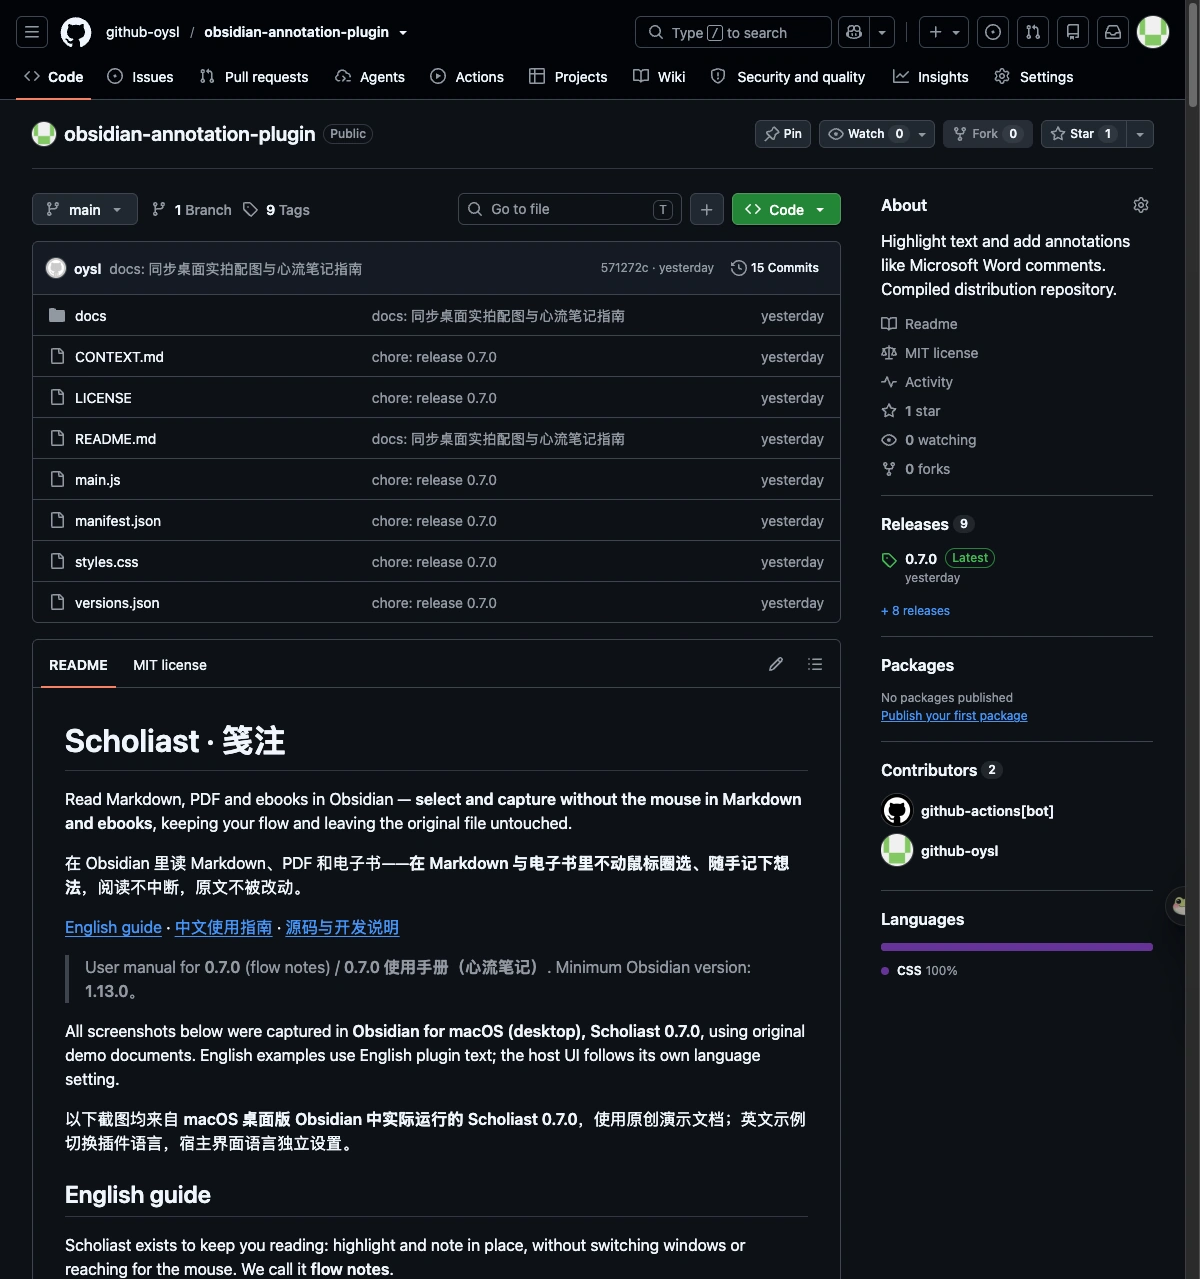The height and width of the screenshot is (1279, 1200).
Task: Open the Copilot chat icon
Action: 854,32
